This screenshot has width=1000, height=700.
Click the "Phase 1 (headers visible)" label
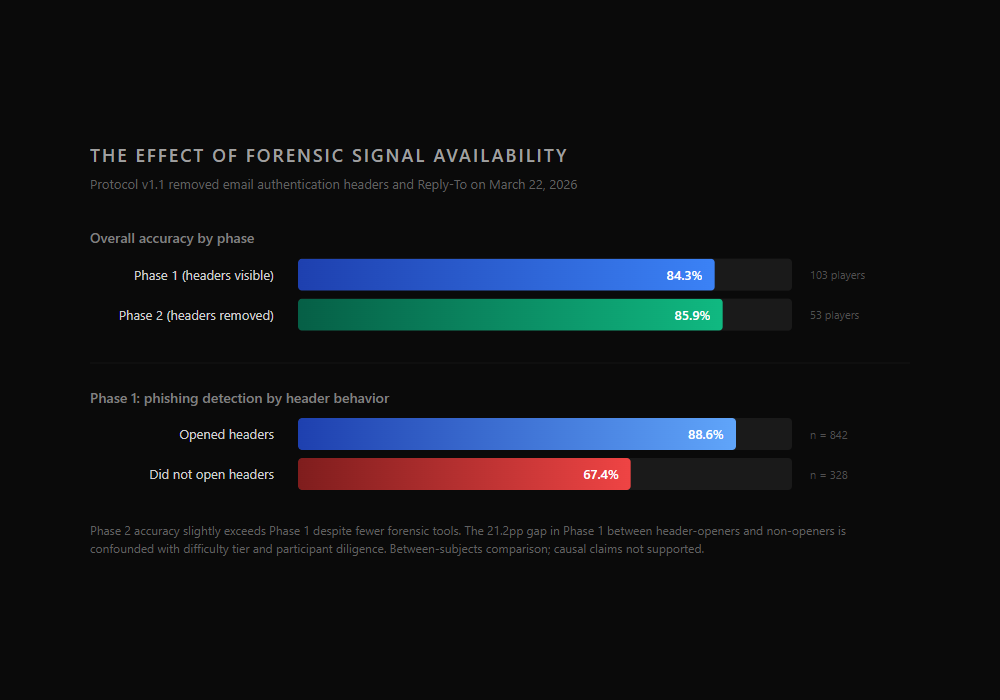204,275
